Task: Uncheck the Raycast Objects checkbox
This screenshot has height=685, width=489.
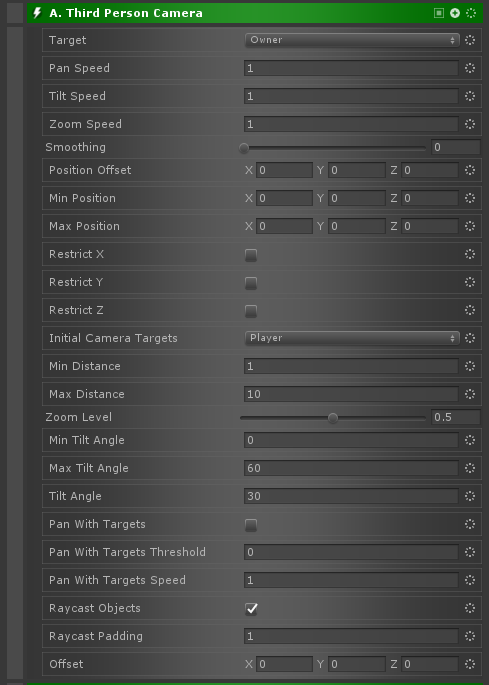Action: [251, 609]
